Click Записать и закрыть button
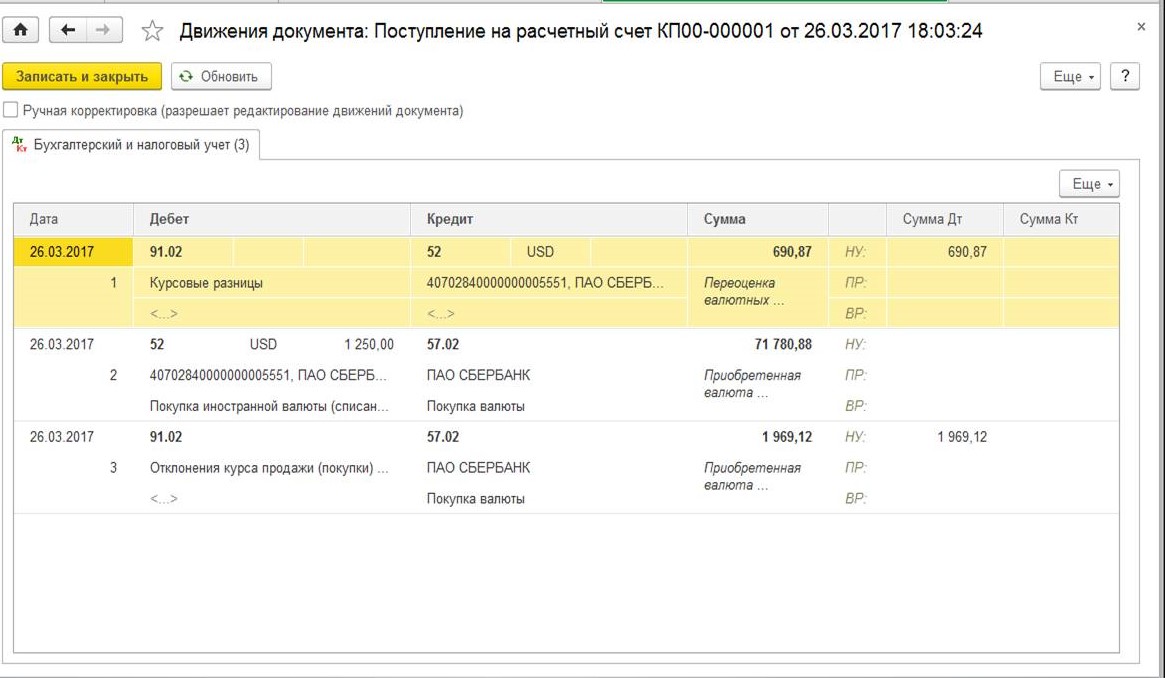Viewport: 1165px width, 678px height. (82, 76)
